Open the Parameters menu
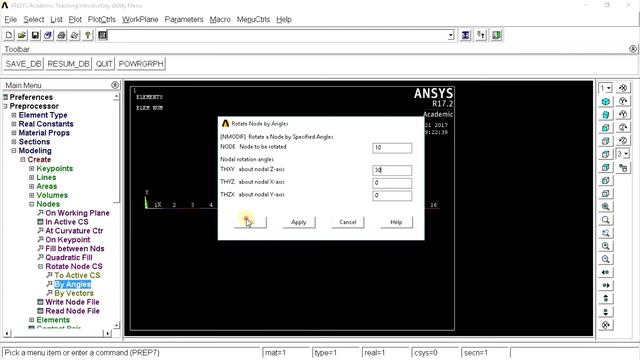 (x=184, y=19)
